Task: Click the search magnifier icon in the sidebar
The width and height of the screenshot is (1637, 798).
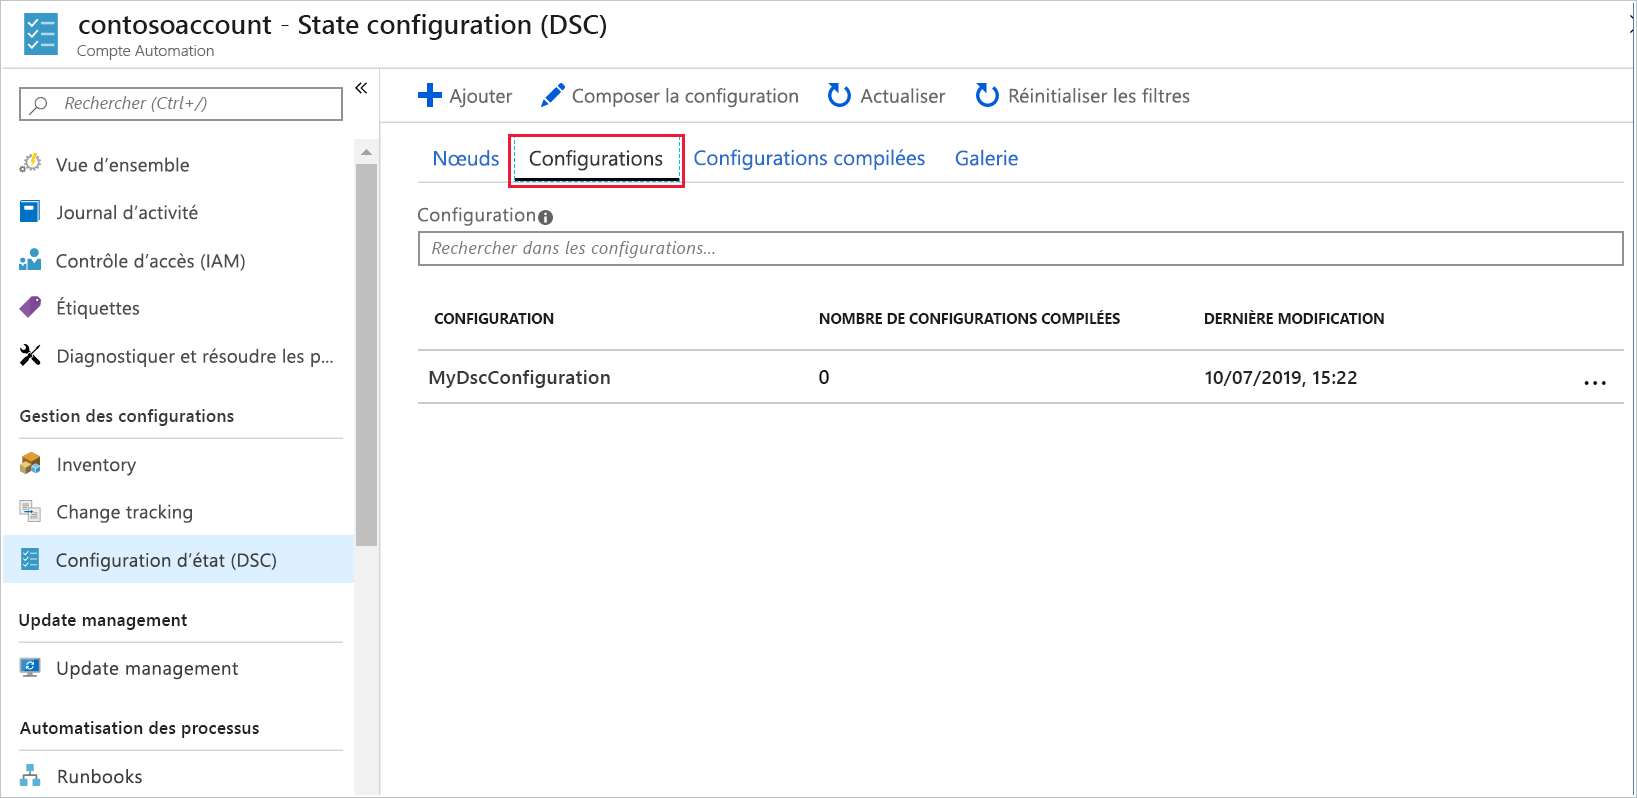Action: [39, 104]
